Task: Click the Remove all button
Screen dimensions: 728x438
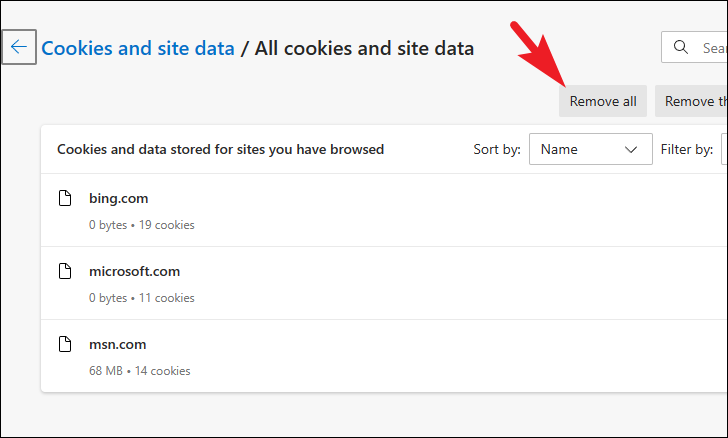Action: point(603,101)
